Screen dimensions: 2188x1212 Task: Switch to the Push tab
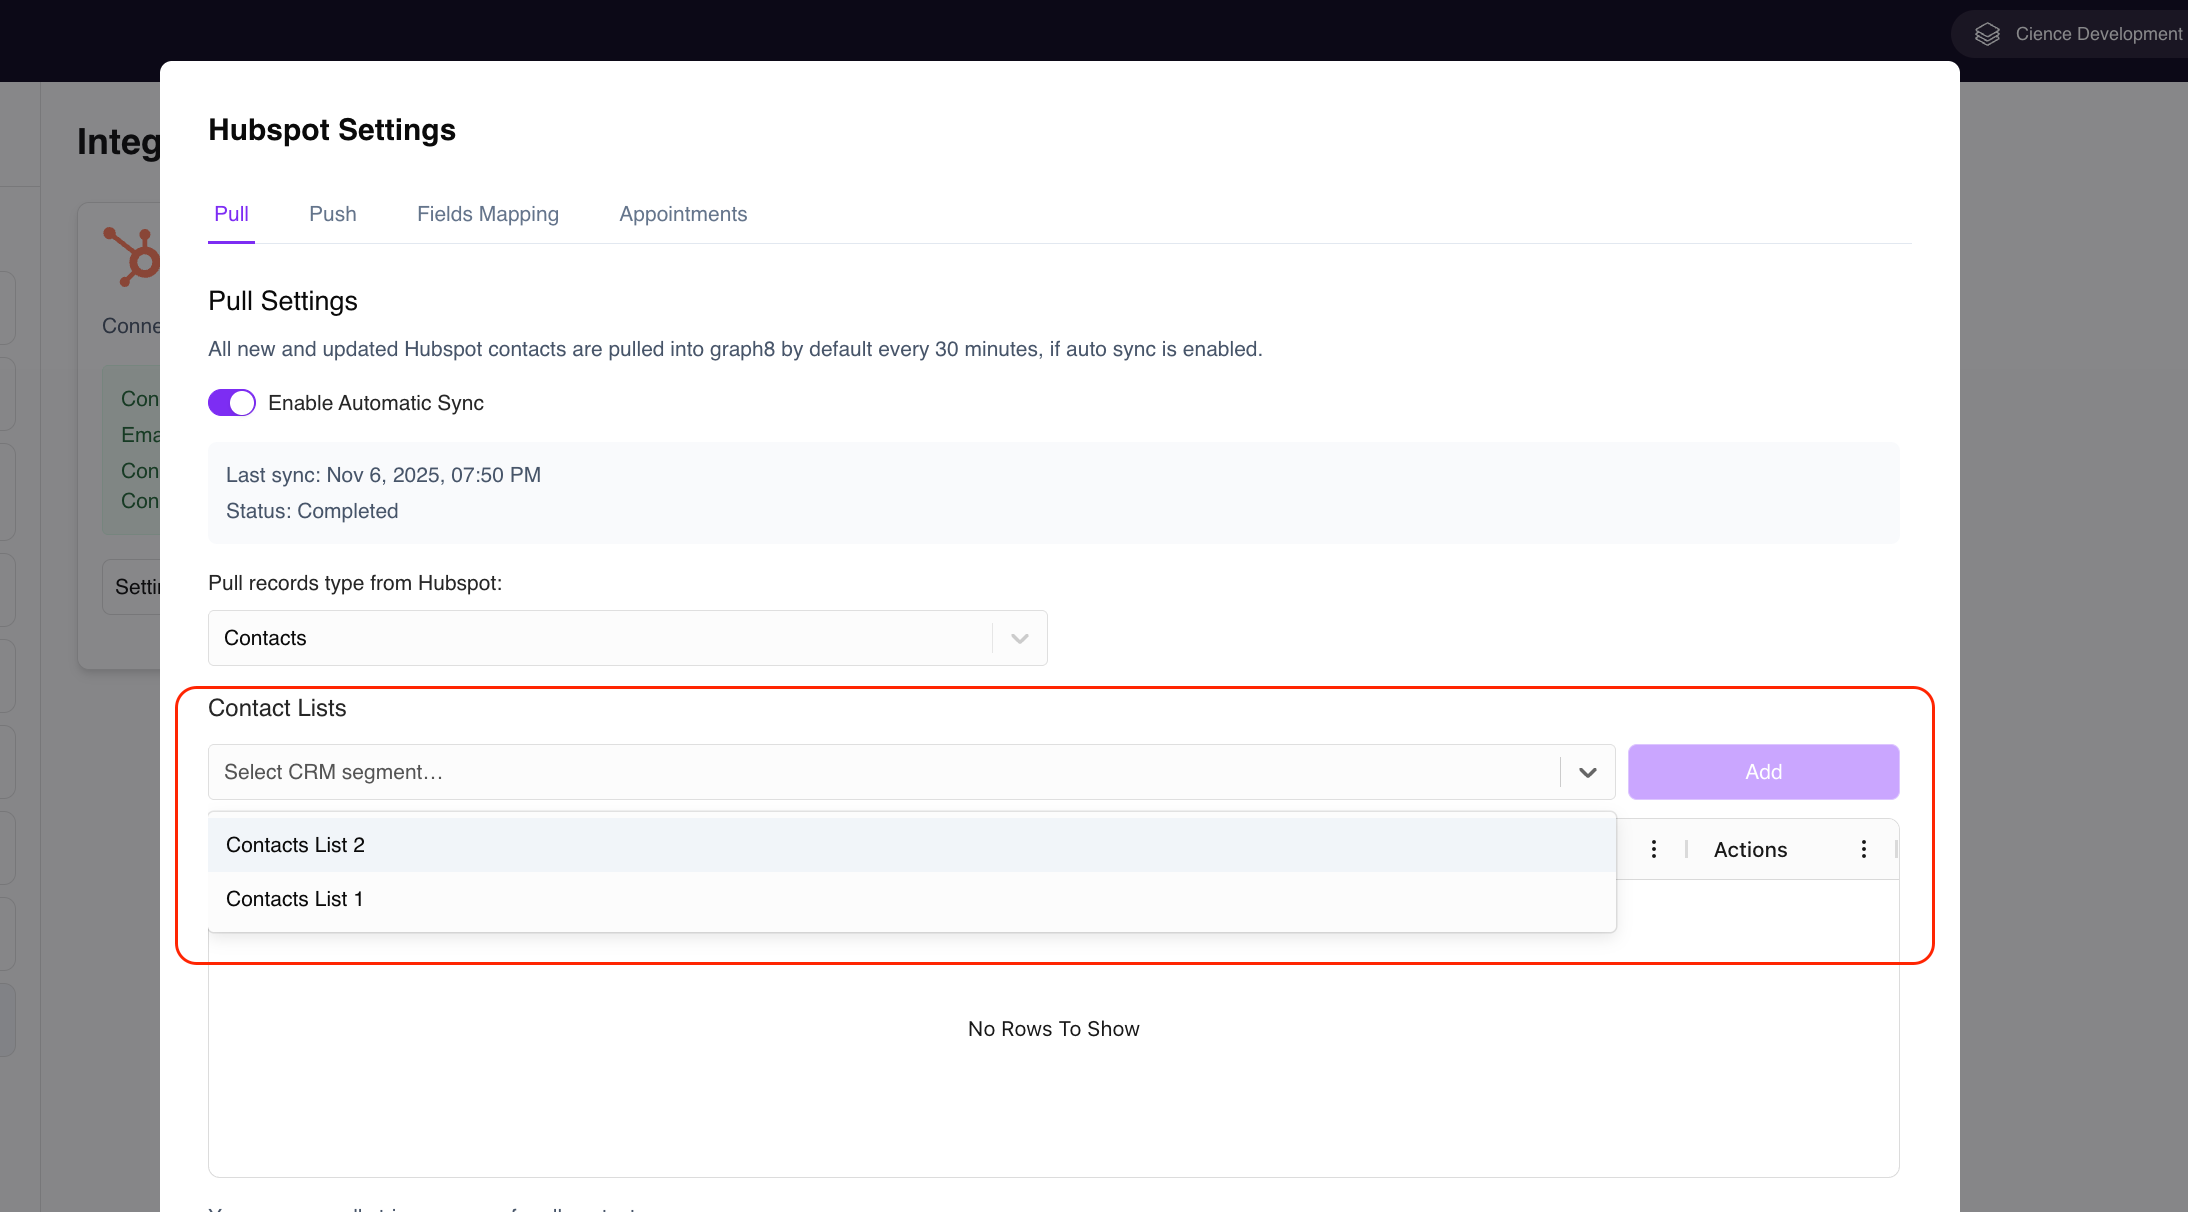pyautogui.click(x=333, y=214)
